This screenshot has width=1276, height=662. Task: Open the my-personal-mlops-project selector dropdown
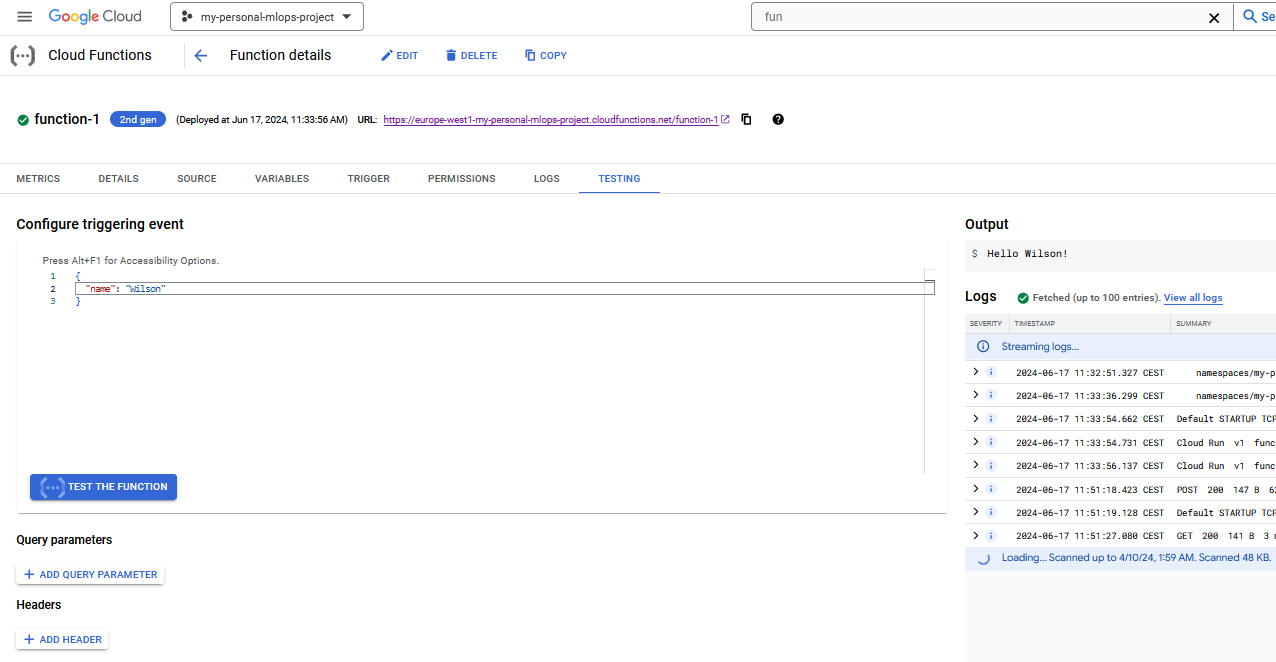click(267, 17)
